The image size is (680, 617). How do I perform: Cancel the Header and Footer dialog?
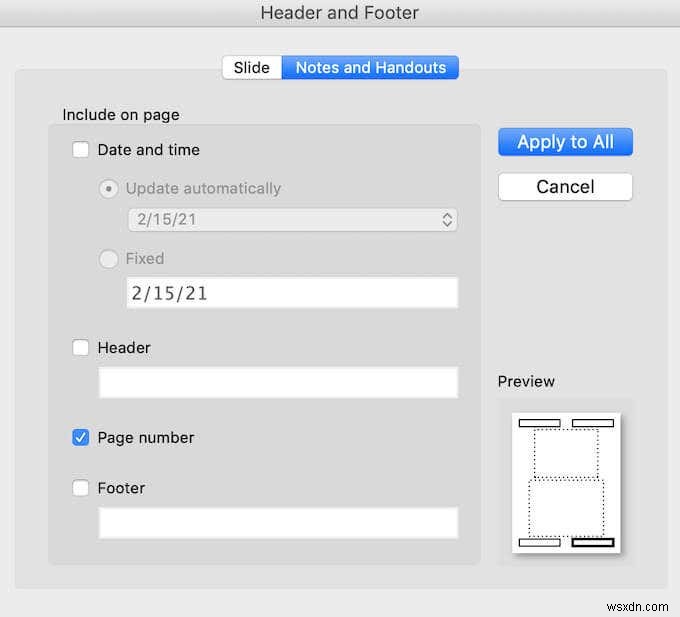pyautogui.click(x=565, y=187)
